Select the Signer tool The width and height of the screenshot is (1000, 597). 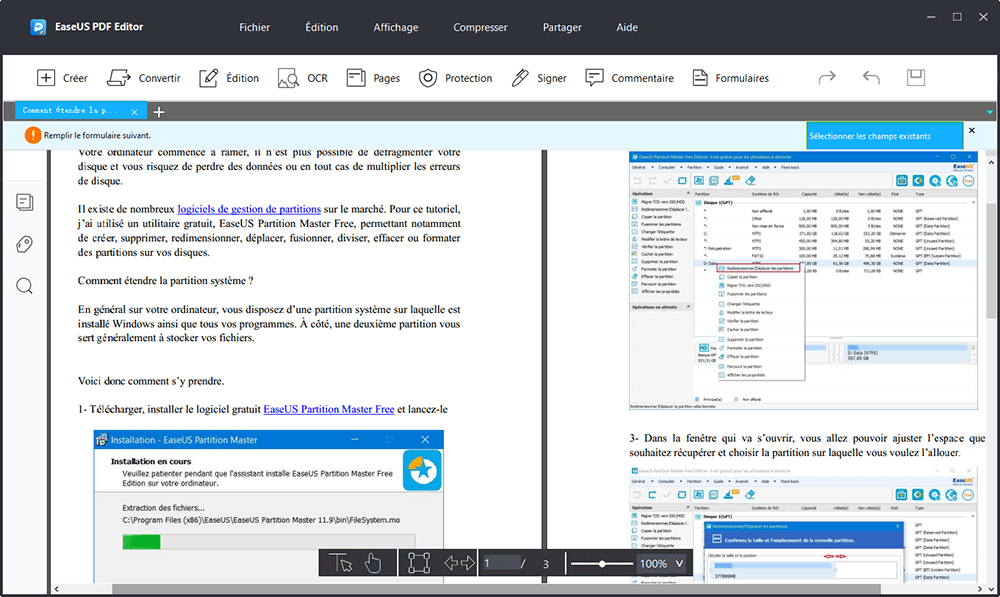539,78
